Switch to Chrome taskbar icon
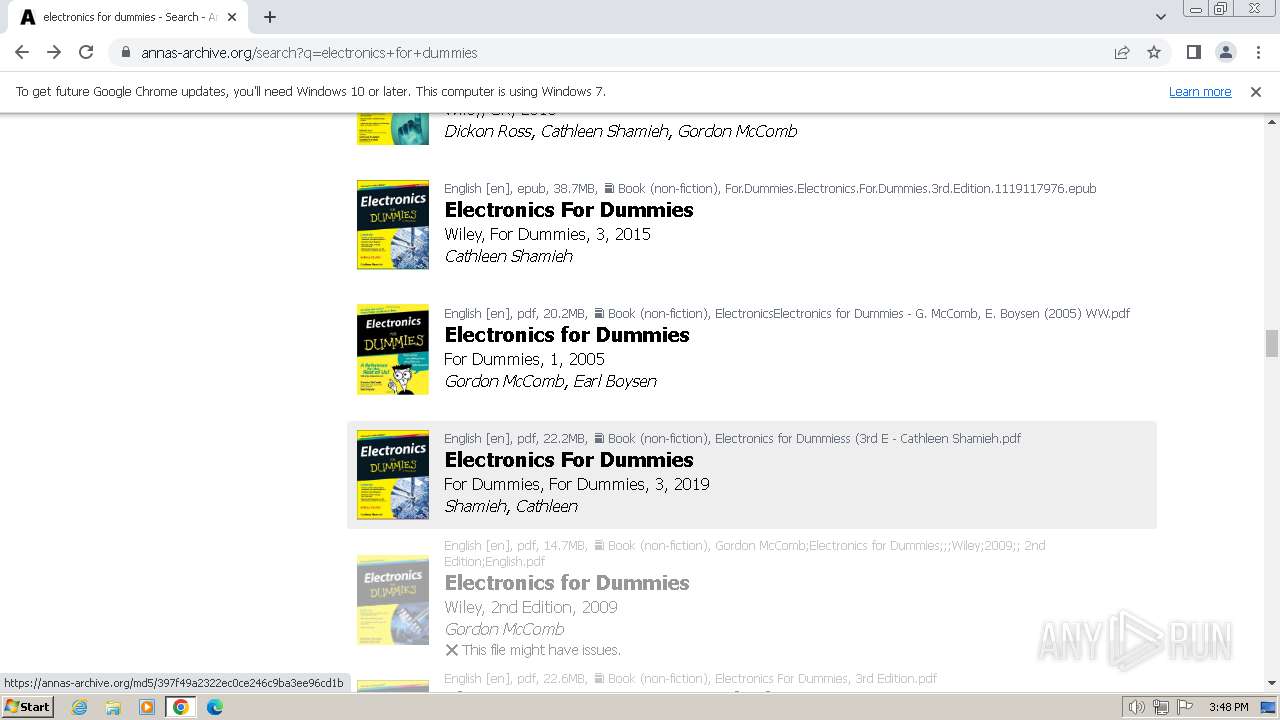This screenshot has width=1280, height=720. (x=181, y=707)
